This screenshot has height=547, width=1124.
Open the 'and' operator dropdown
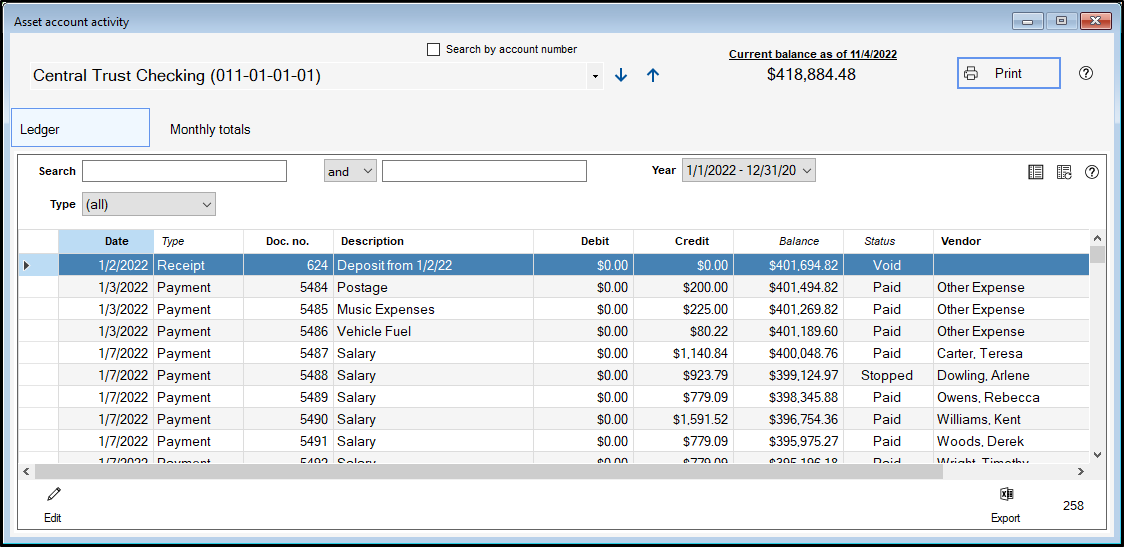tap(350, 171)
